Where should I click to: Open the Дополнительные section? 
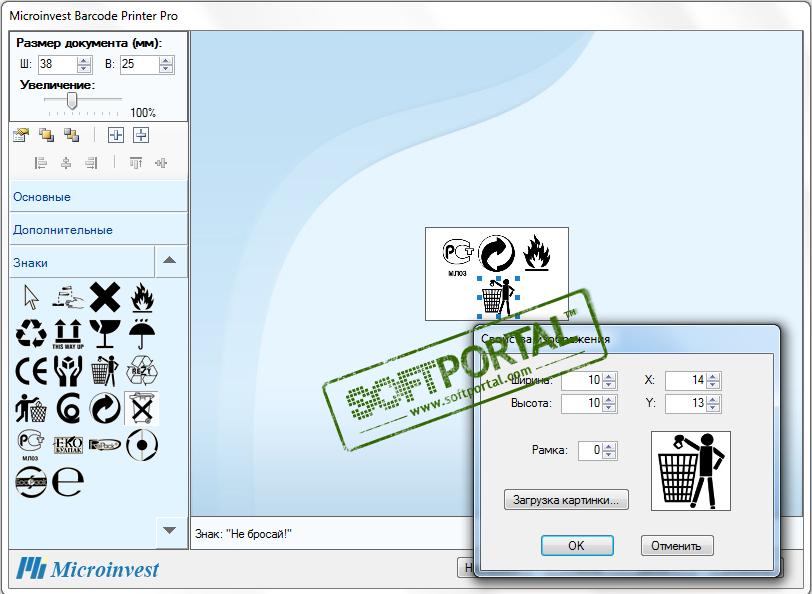[x=98, y=229]
